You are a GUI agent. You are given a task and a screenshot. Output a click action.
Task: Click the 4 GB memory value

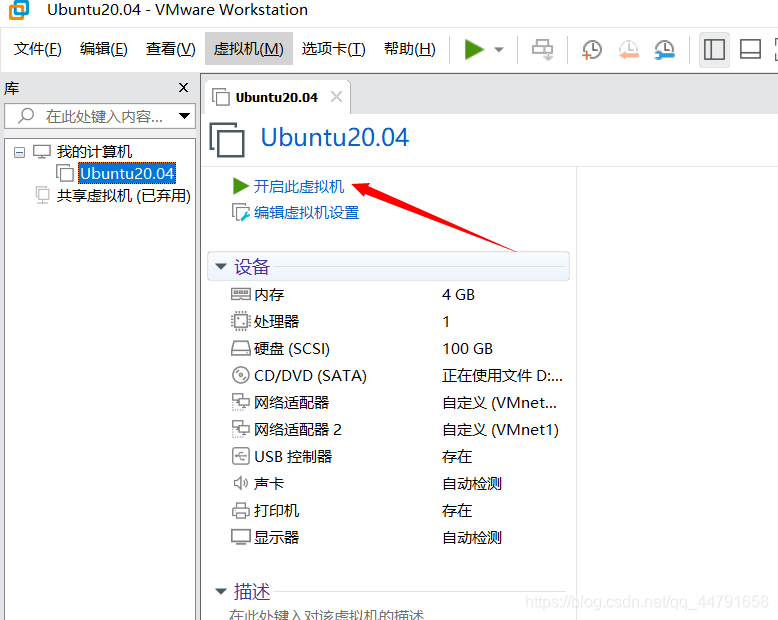tap(458, 295)
